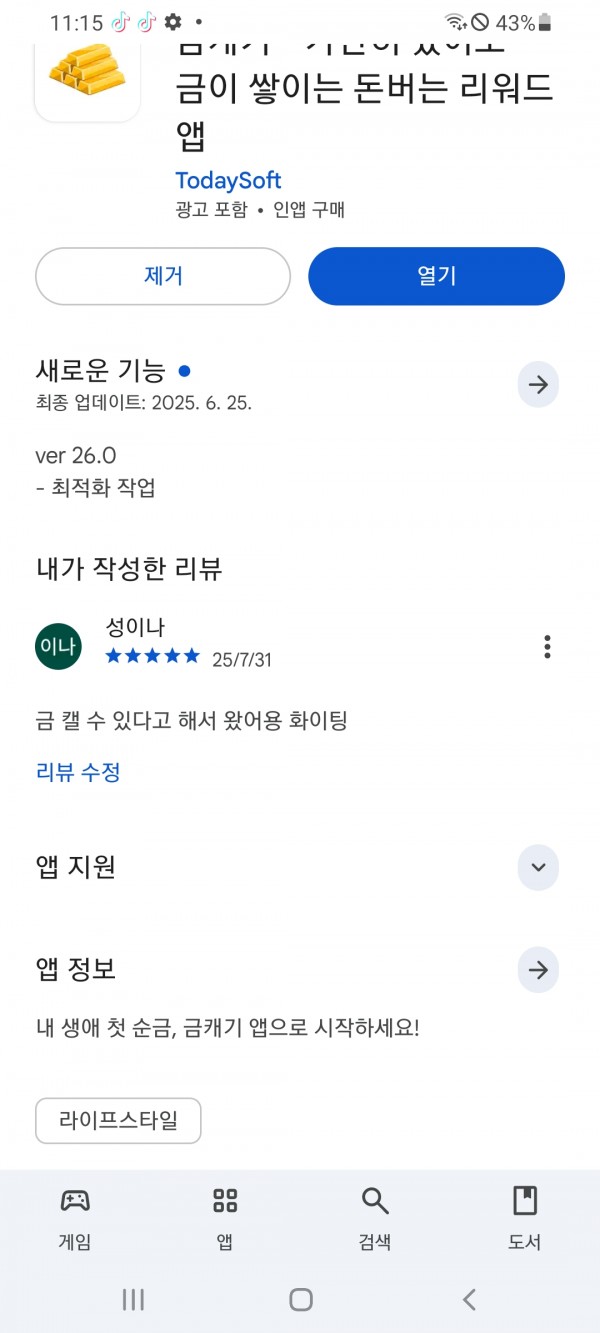Tap the Android back button
This screenshot has height=1333, width=600.
pos(469,1299)
